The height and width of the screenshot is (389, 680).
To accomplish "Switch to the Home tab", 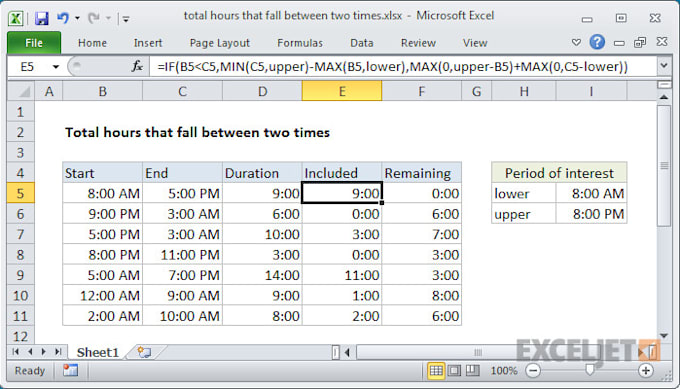I will coord(92,43).
